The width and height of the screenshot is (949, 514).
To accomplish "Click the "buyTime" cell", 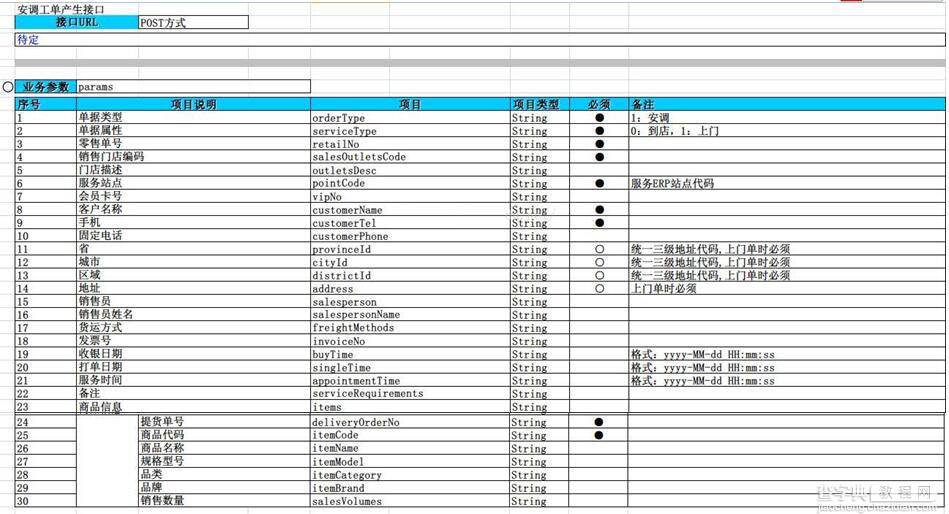I will coord(410,355).
